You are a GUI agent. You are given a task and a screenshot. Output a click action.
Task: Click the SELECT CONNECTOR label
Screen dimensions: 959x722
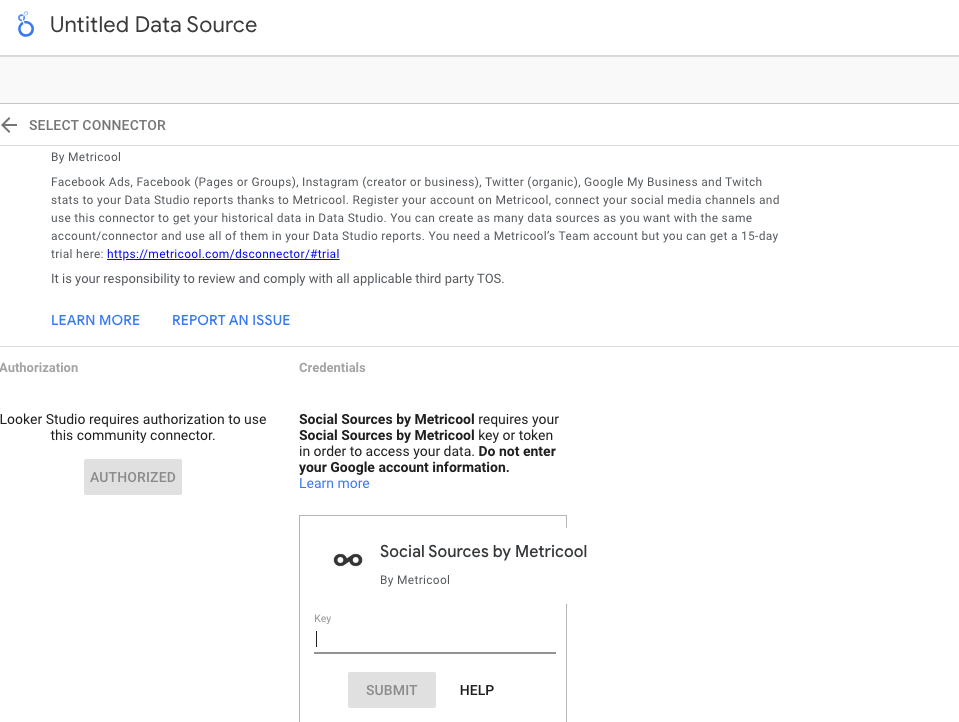(x=97, y=125)
